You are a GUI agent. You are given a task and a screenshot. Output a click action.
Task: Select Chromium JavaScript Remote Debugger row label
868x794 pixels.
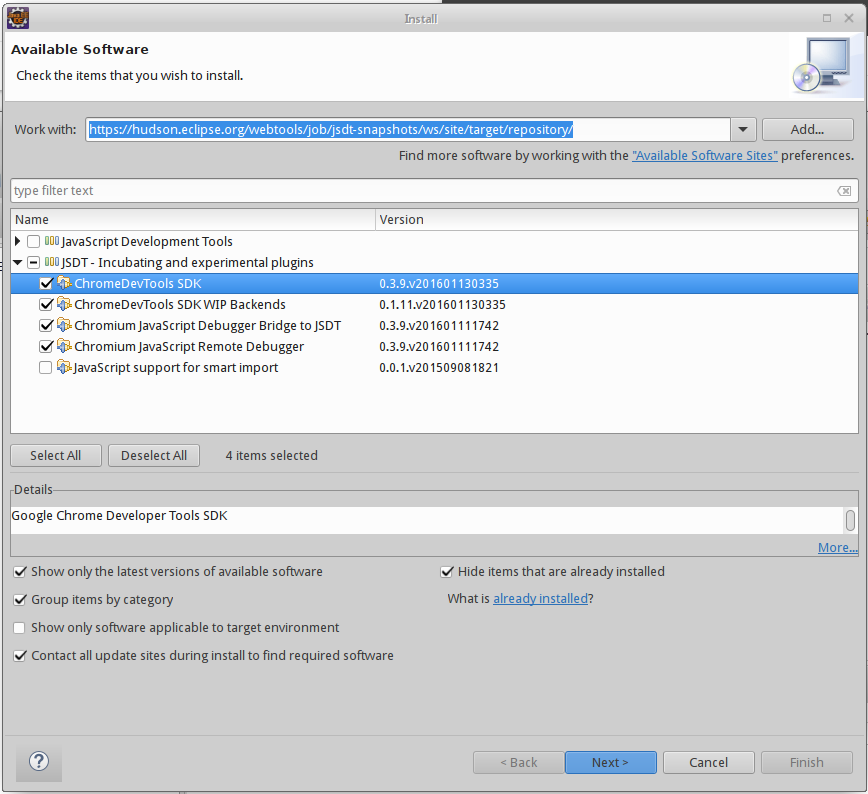point(189,347)
